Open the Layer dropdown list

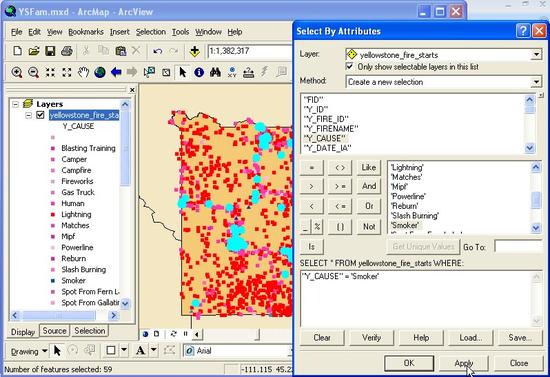pos(536,55)
